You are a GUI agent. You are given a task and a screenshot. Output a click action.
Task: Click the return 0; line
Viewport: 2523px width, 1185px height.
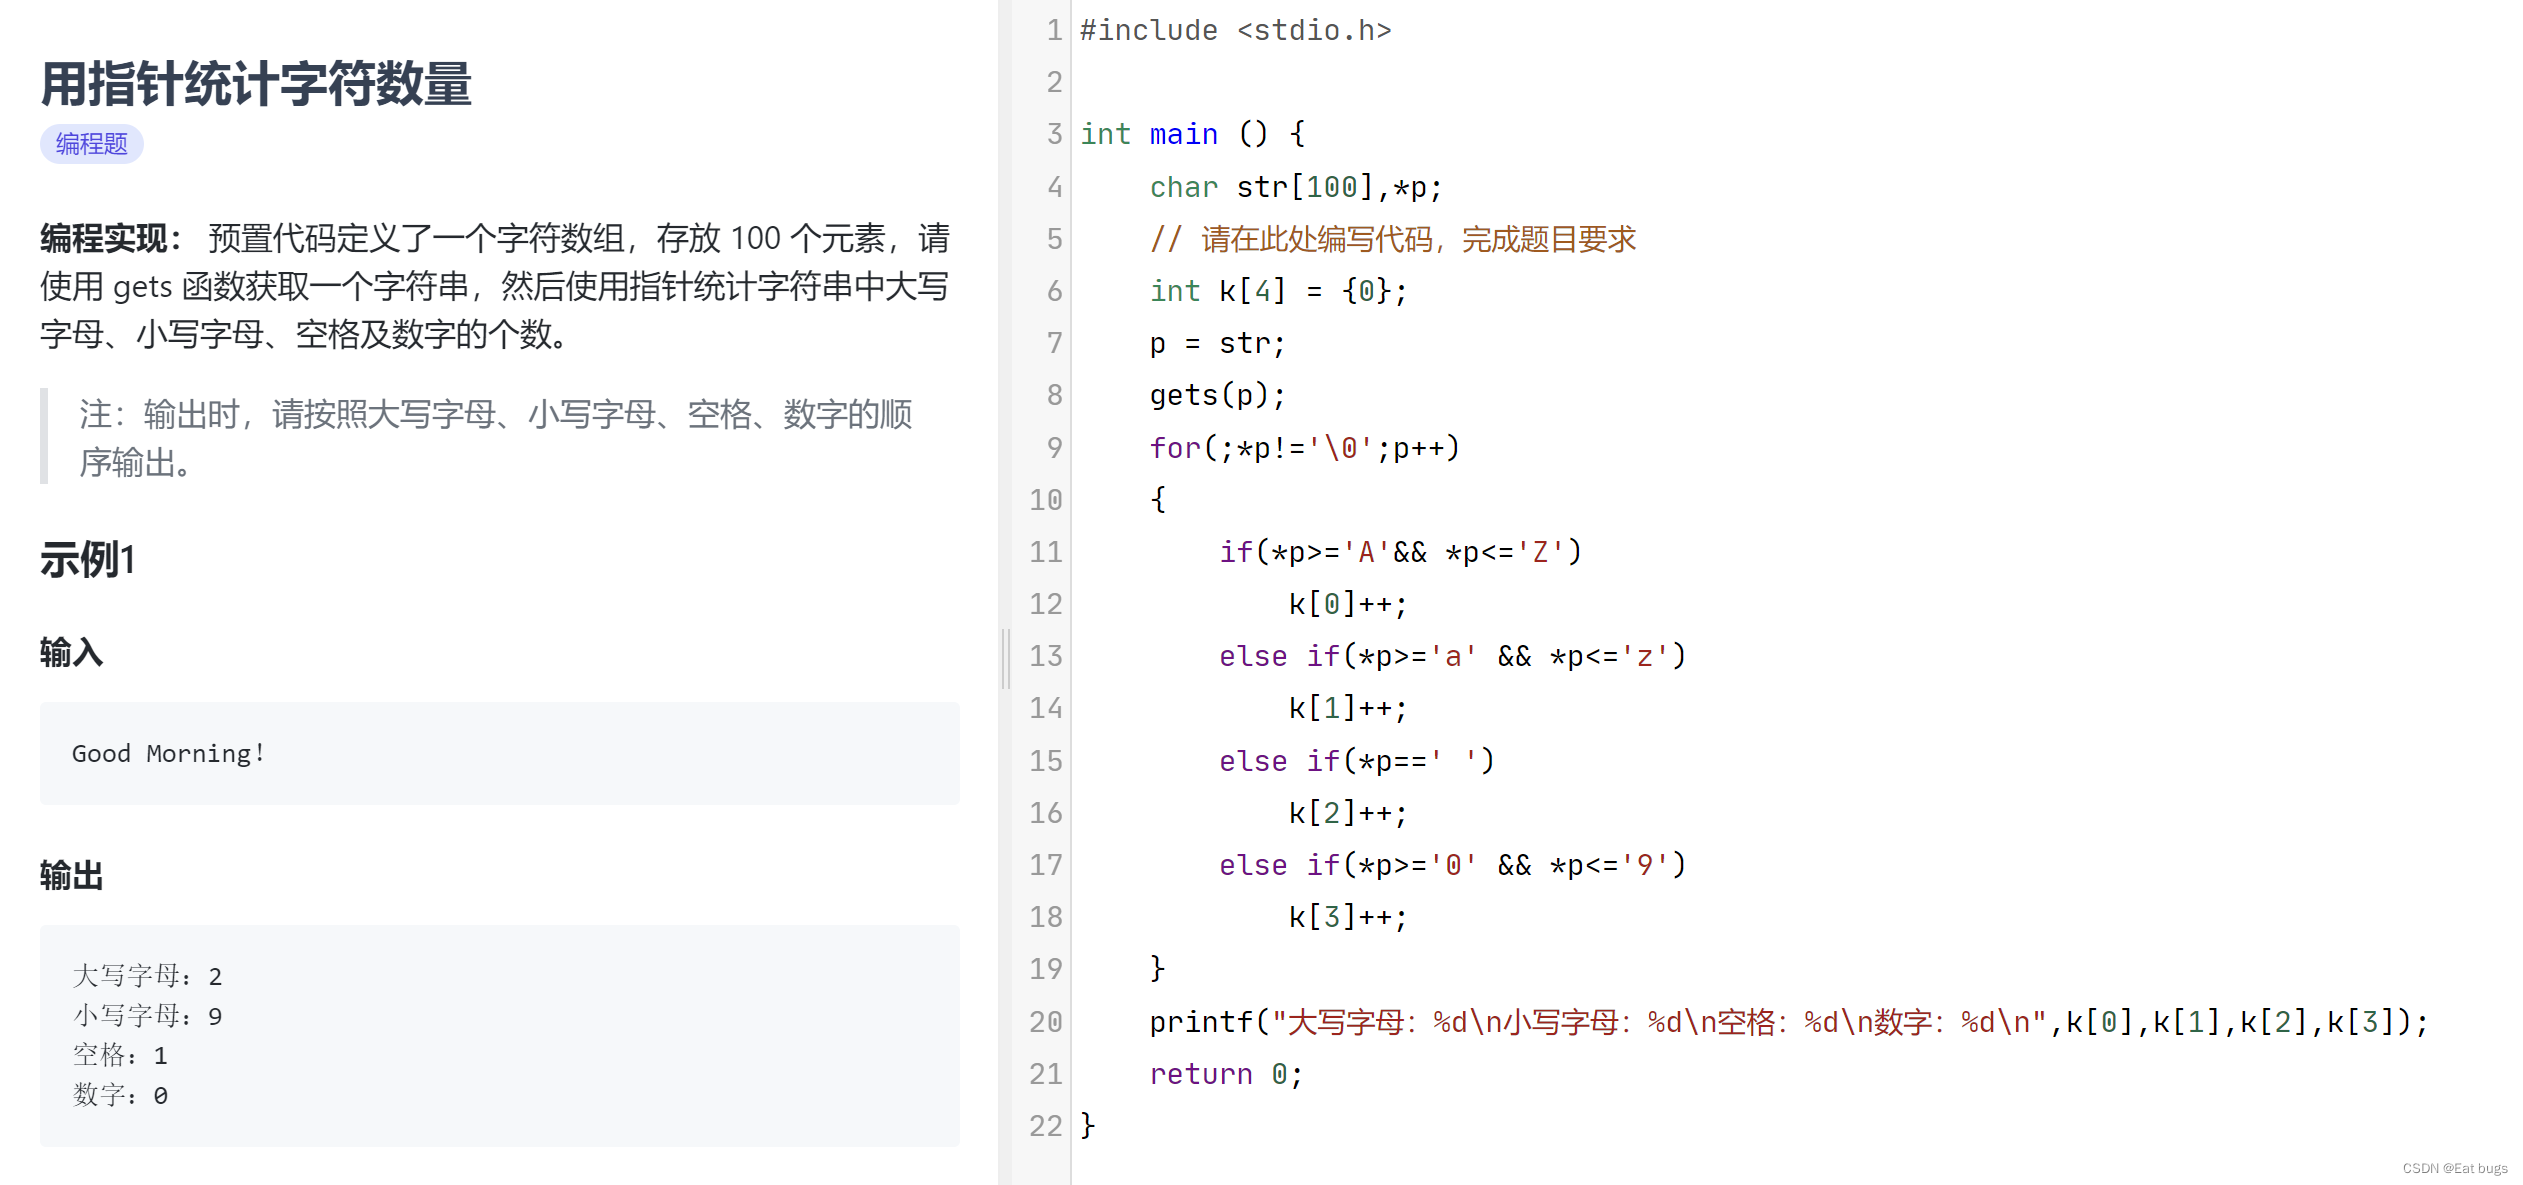tap(1225, 1073)
